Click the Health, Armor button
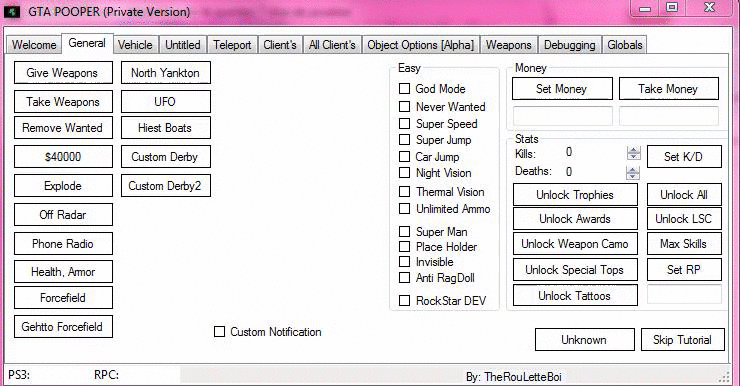Viewport: 740px width, 386px height. 63,271
